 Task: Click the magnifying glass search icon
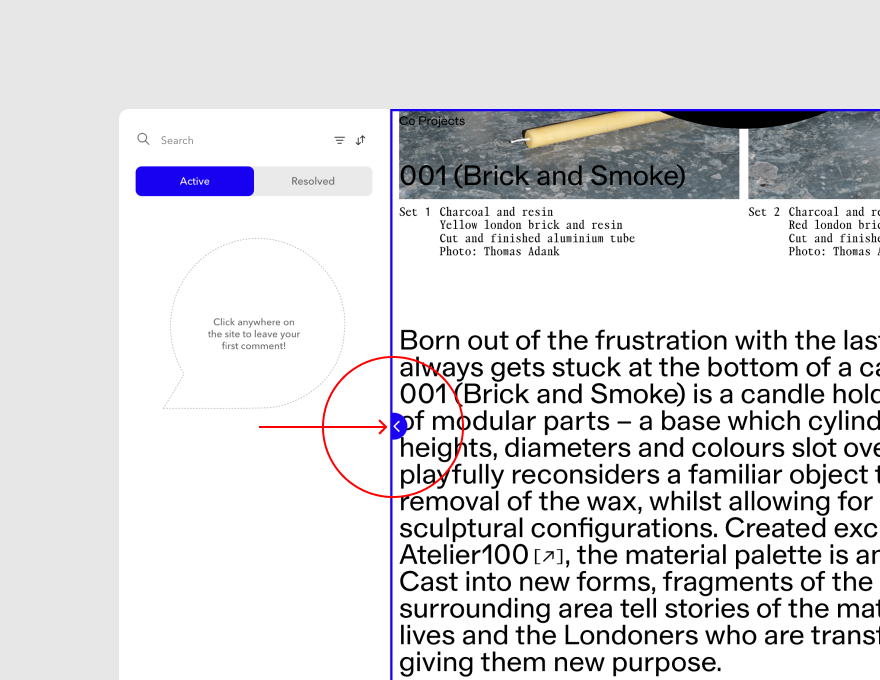click(x=144, y=140)
